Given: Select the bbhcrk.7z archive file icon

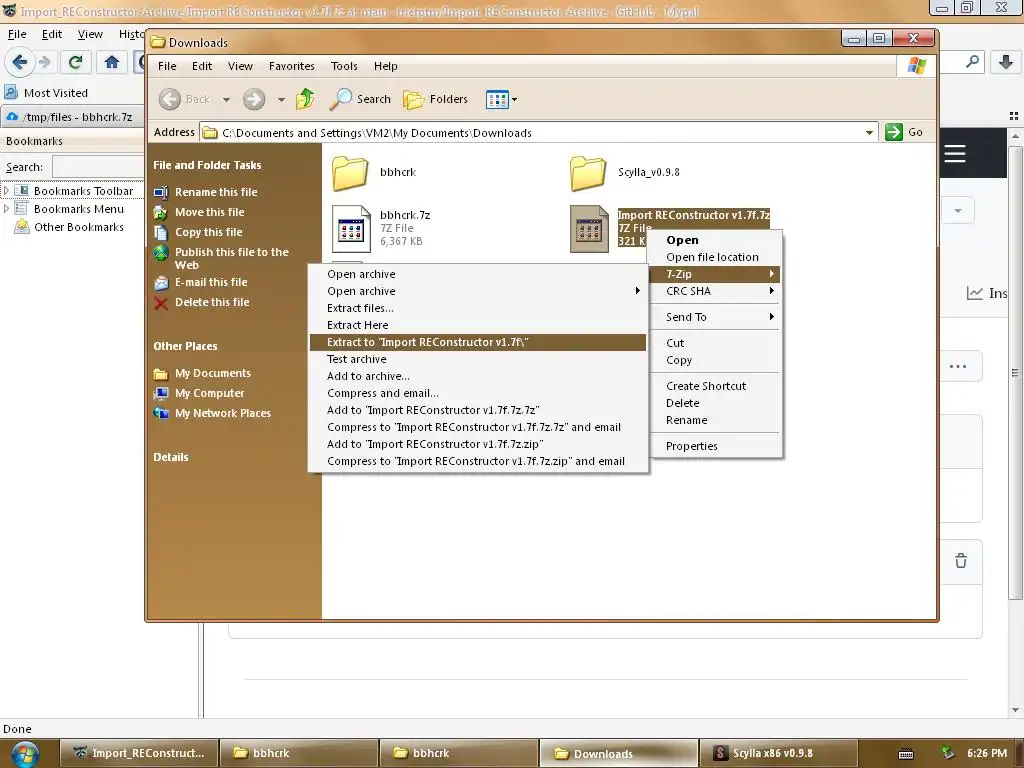Looking at the screenshot, I should click(351, 229).
